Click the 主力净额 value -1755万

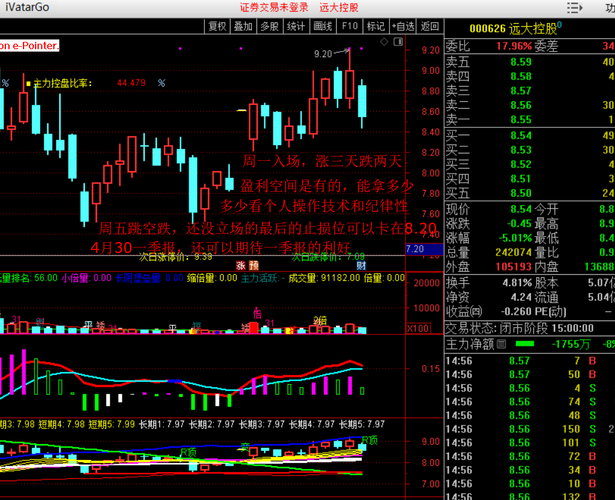(x=571, y=344)
